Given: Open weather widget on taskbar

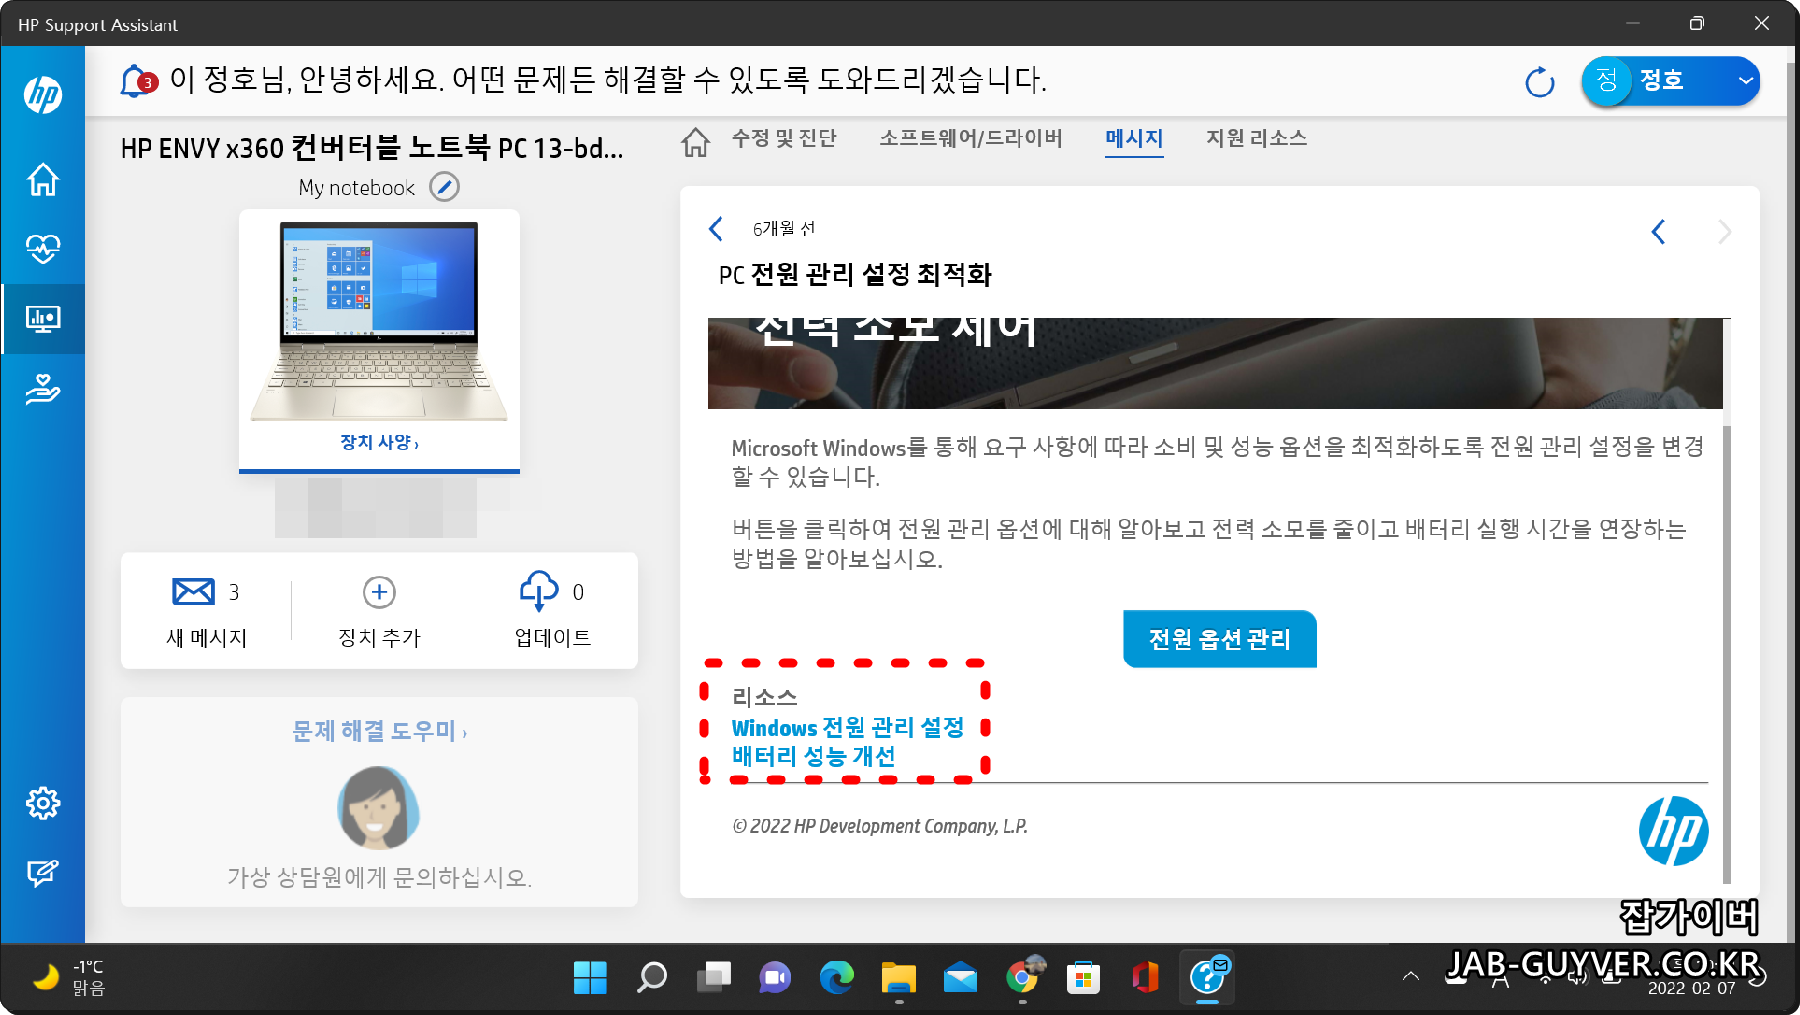Looking at the screenshot, I should point(70,977).
